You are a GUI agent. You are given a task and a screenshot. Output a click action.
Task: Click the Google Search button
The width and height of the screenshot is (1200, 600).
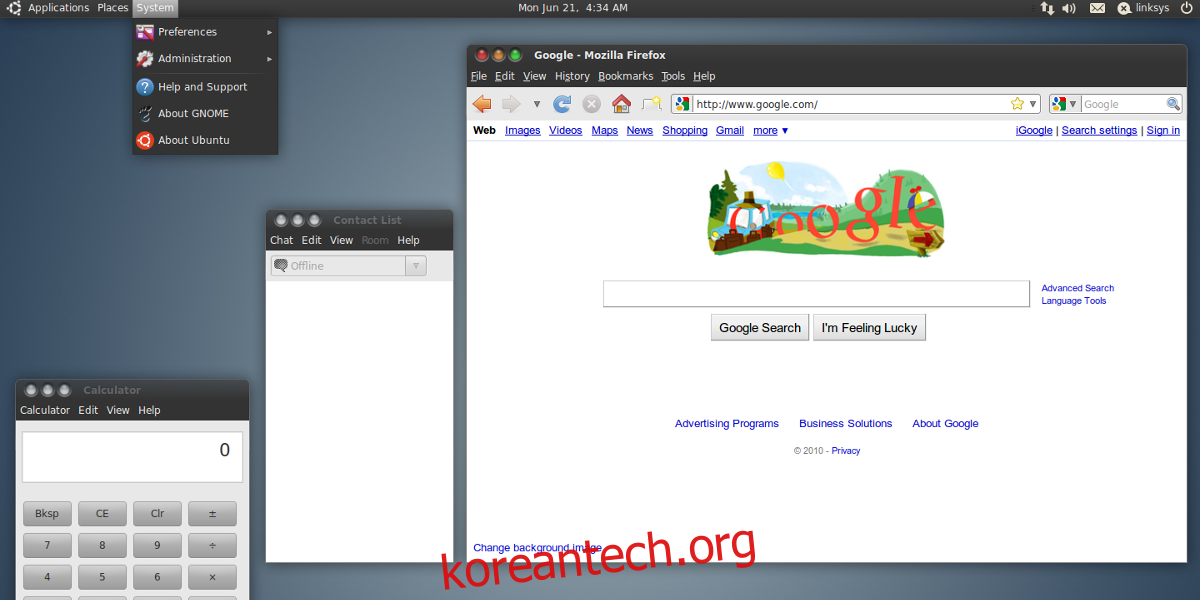[x=760, y=328]
